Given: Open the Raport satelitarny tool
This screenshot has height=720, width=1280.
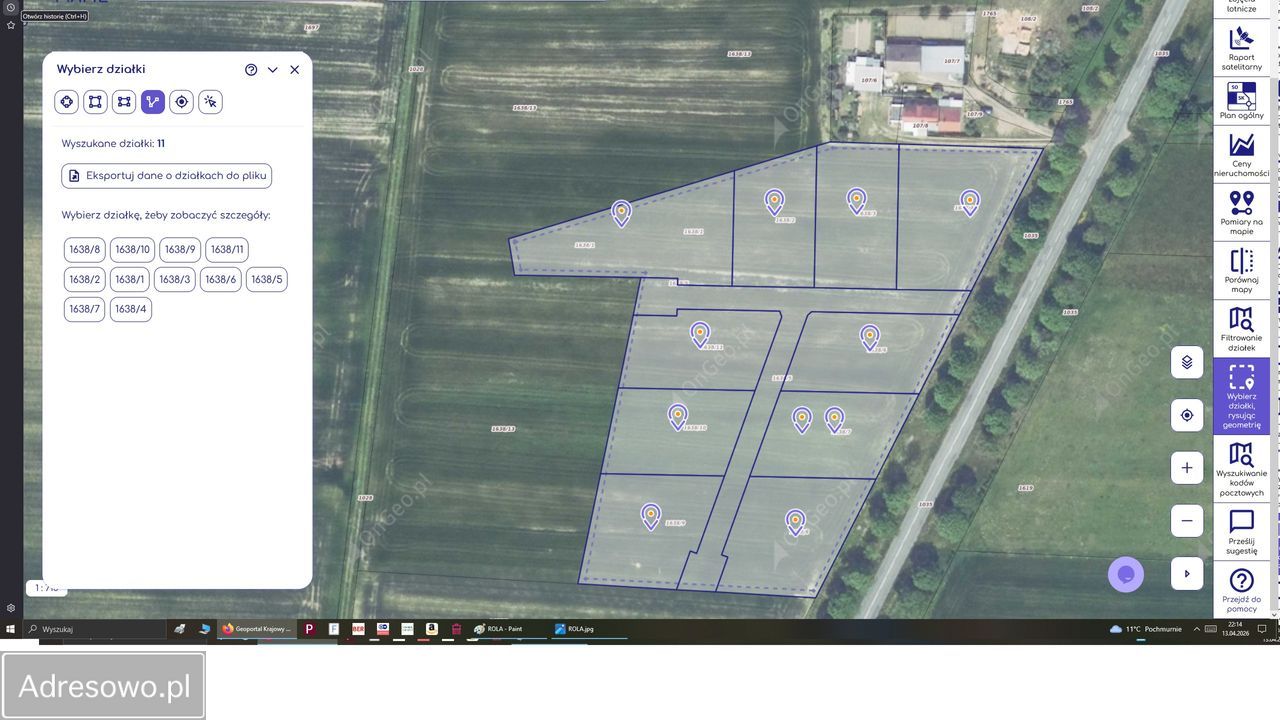Looking at the screenshot, I should tap(1241, 48).
